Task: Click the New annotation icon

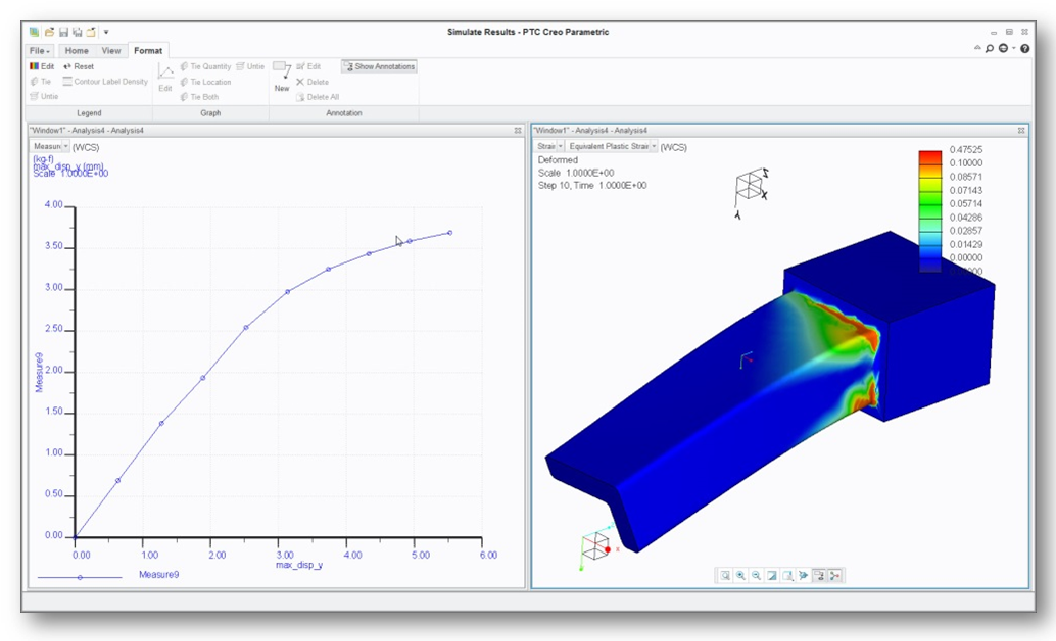Action: pos(282,75)
